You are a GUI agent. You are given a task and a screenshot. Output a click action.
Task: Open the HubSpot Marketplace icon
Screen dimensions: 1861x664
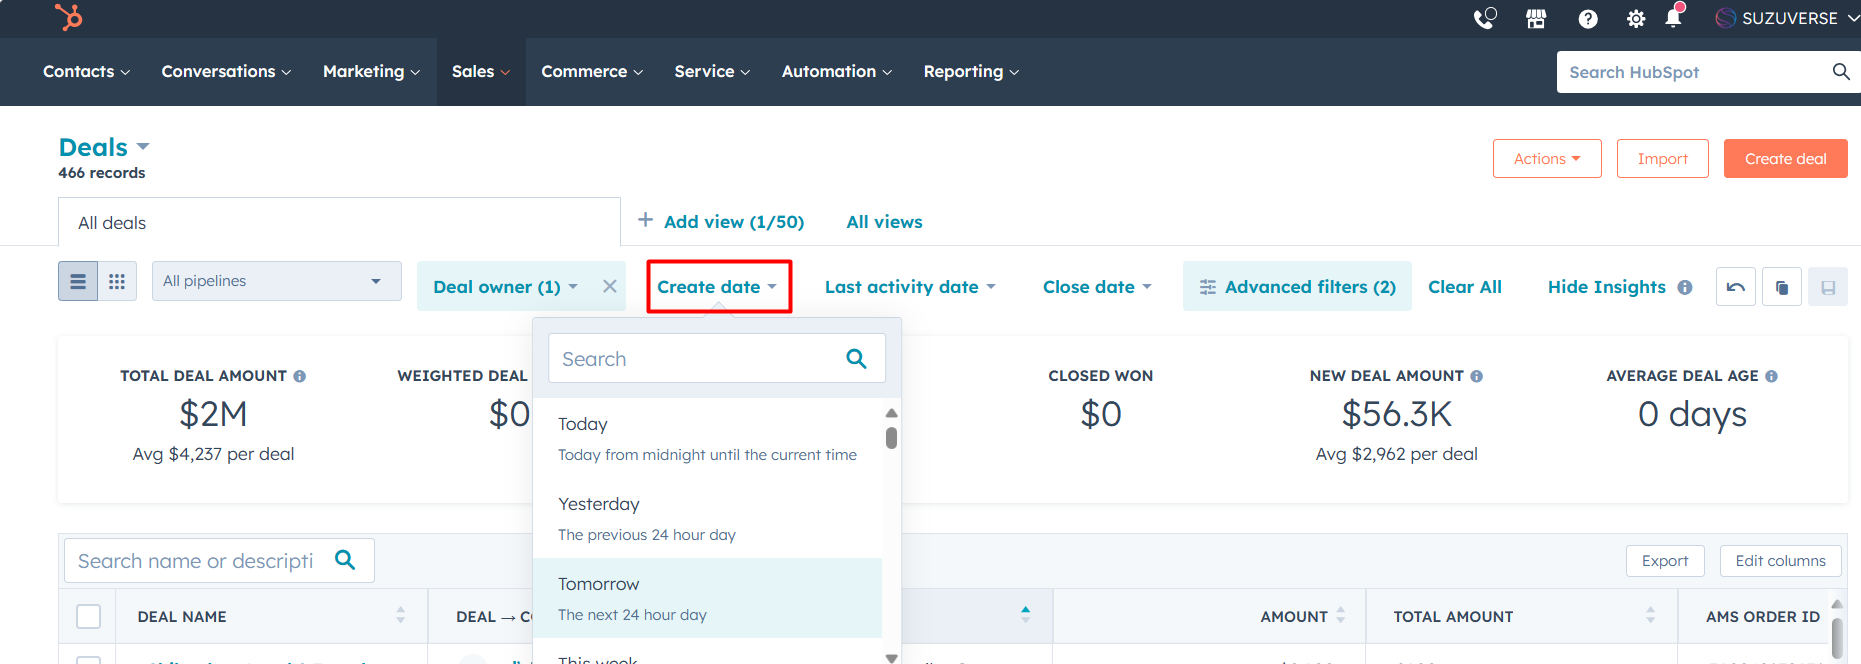[1536, 18]
